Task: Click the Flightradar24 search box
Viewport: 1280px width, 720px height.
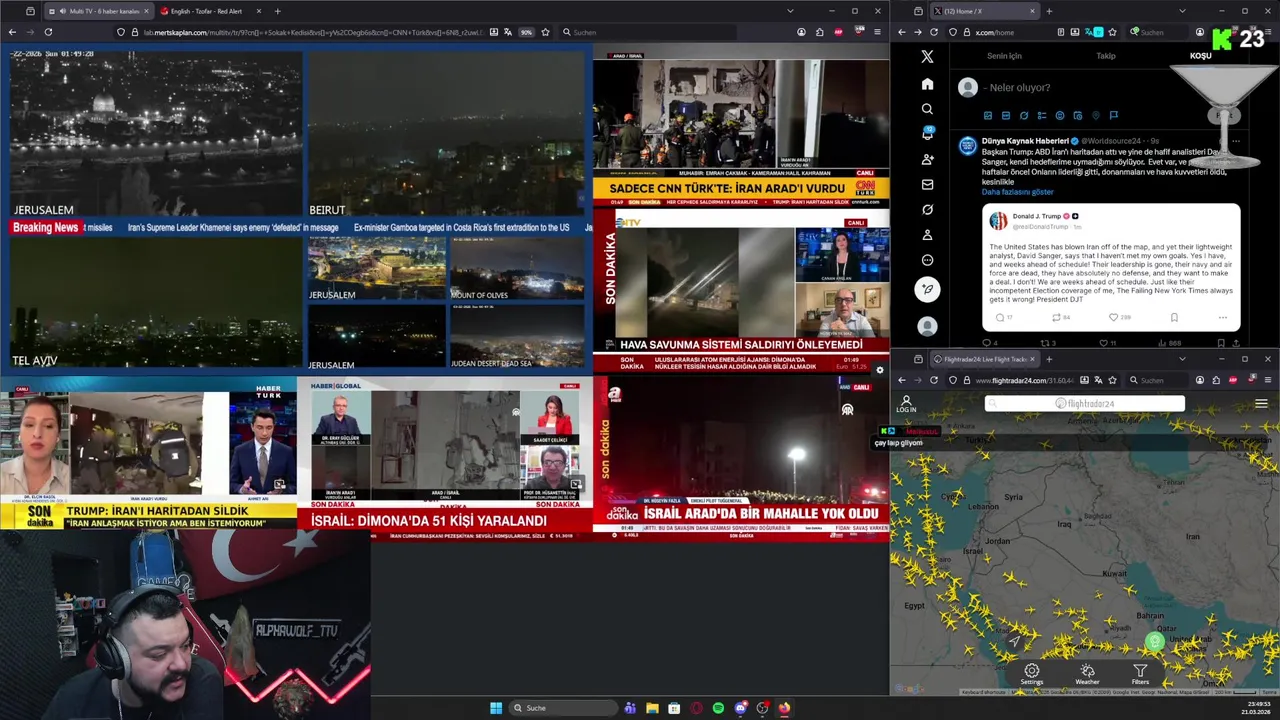Action: [x=1085, y=404]
